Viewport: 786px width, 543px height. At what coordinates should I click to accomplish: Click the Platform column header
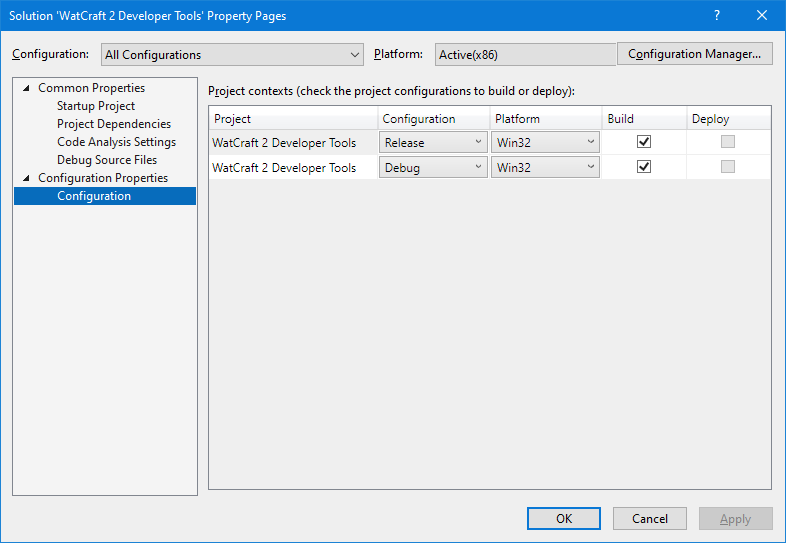coord(546,119)
